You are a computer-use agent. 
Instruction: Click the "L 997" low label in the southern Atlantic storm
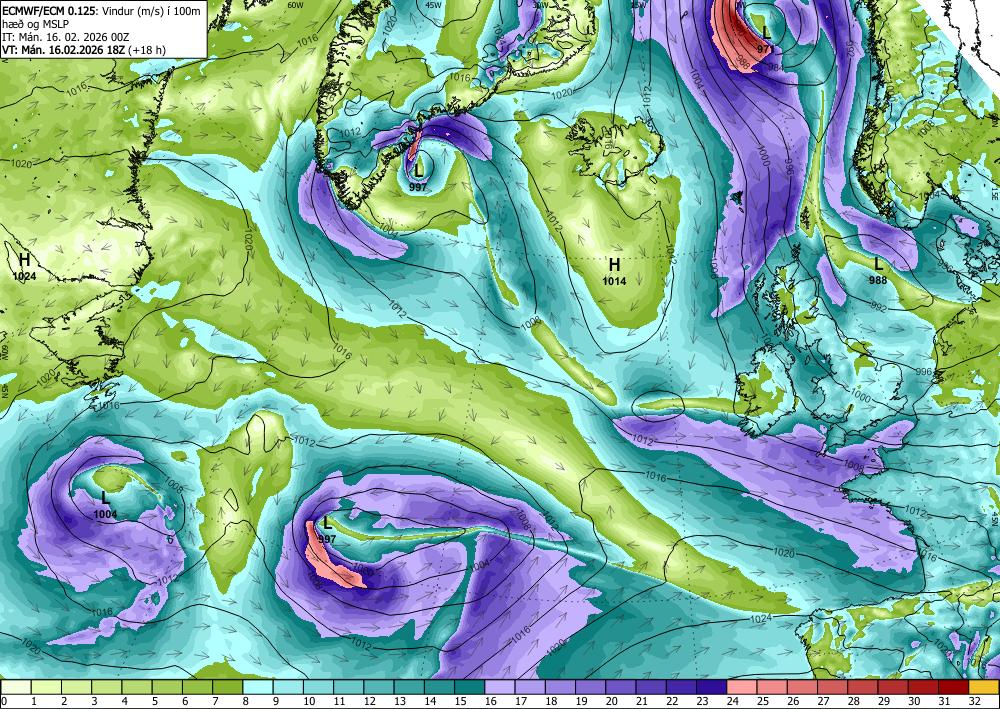coord(327,530)
